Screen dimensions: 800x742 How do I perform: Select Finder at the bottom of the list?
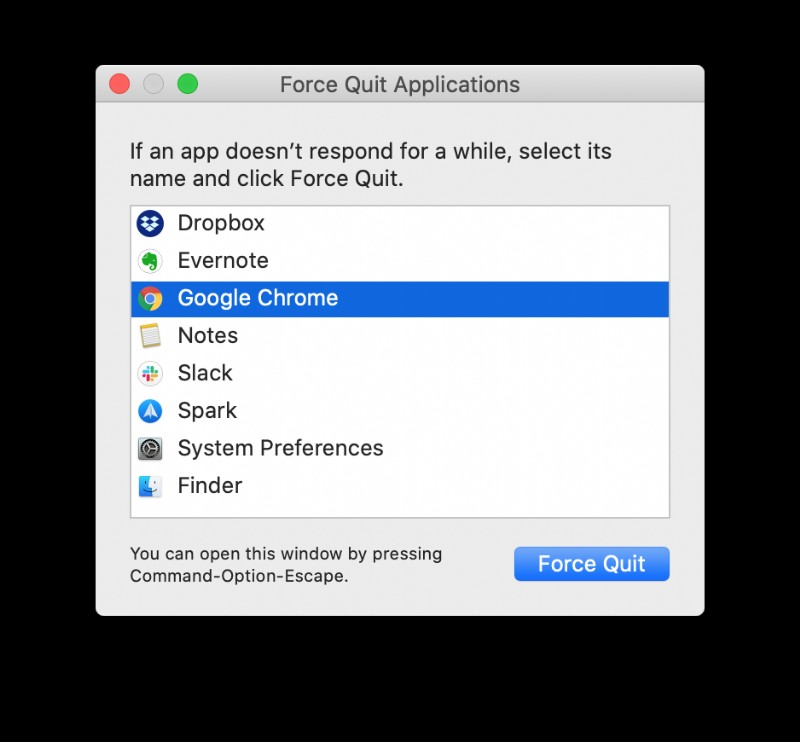point(209,485)
